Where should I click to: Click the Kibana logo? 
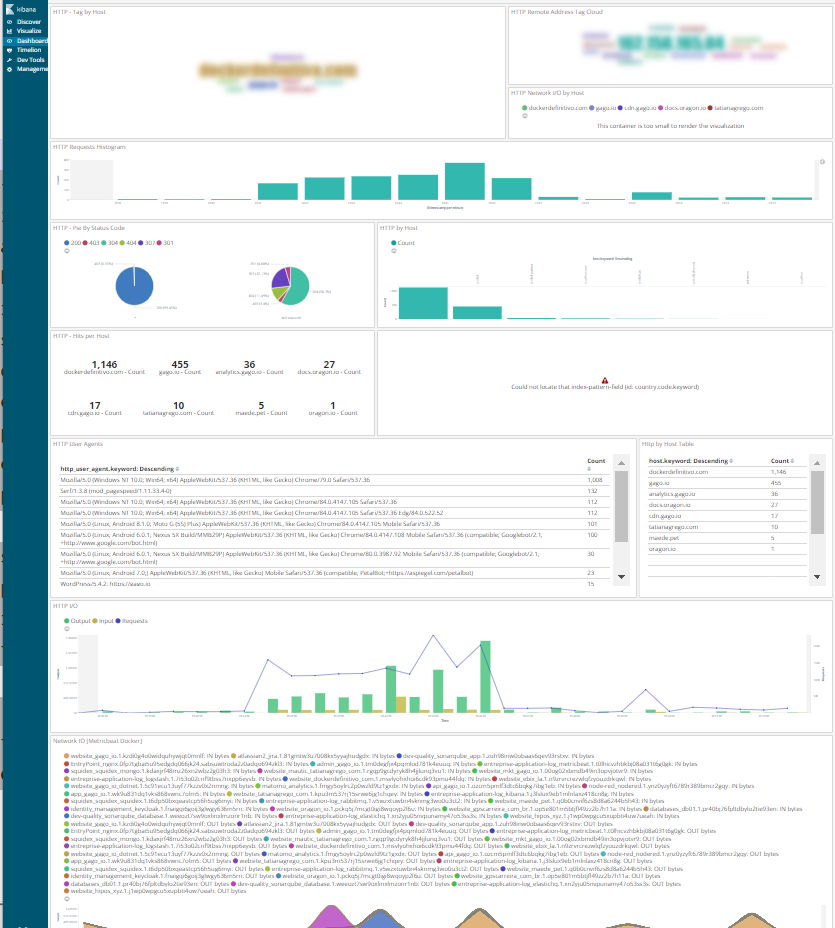click(x=11, y=9)
